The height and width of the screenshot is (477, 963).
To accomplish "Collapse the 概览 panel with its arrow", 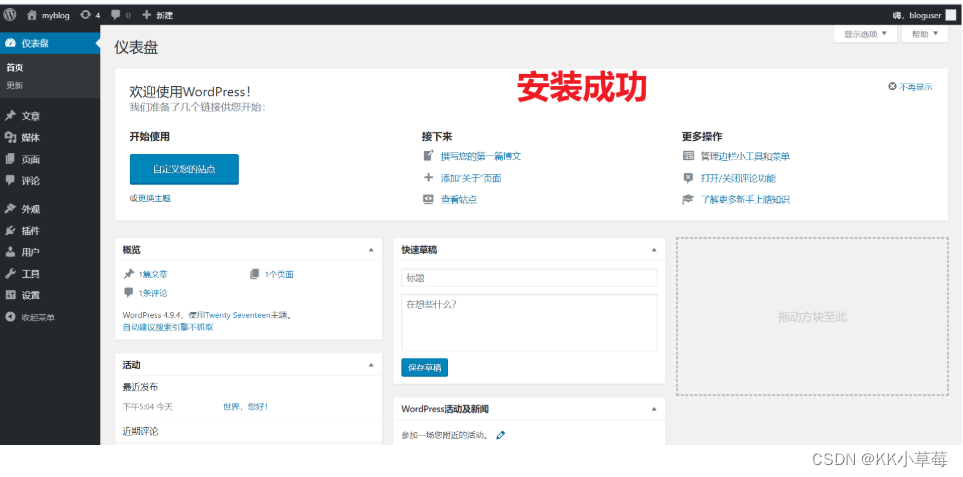I will 371,250.
